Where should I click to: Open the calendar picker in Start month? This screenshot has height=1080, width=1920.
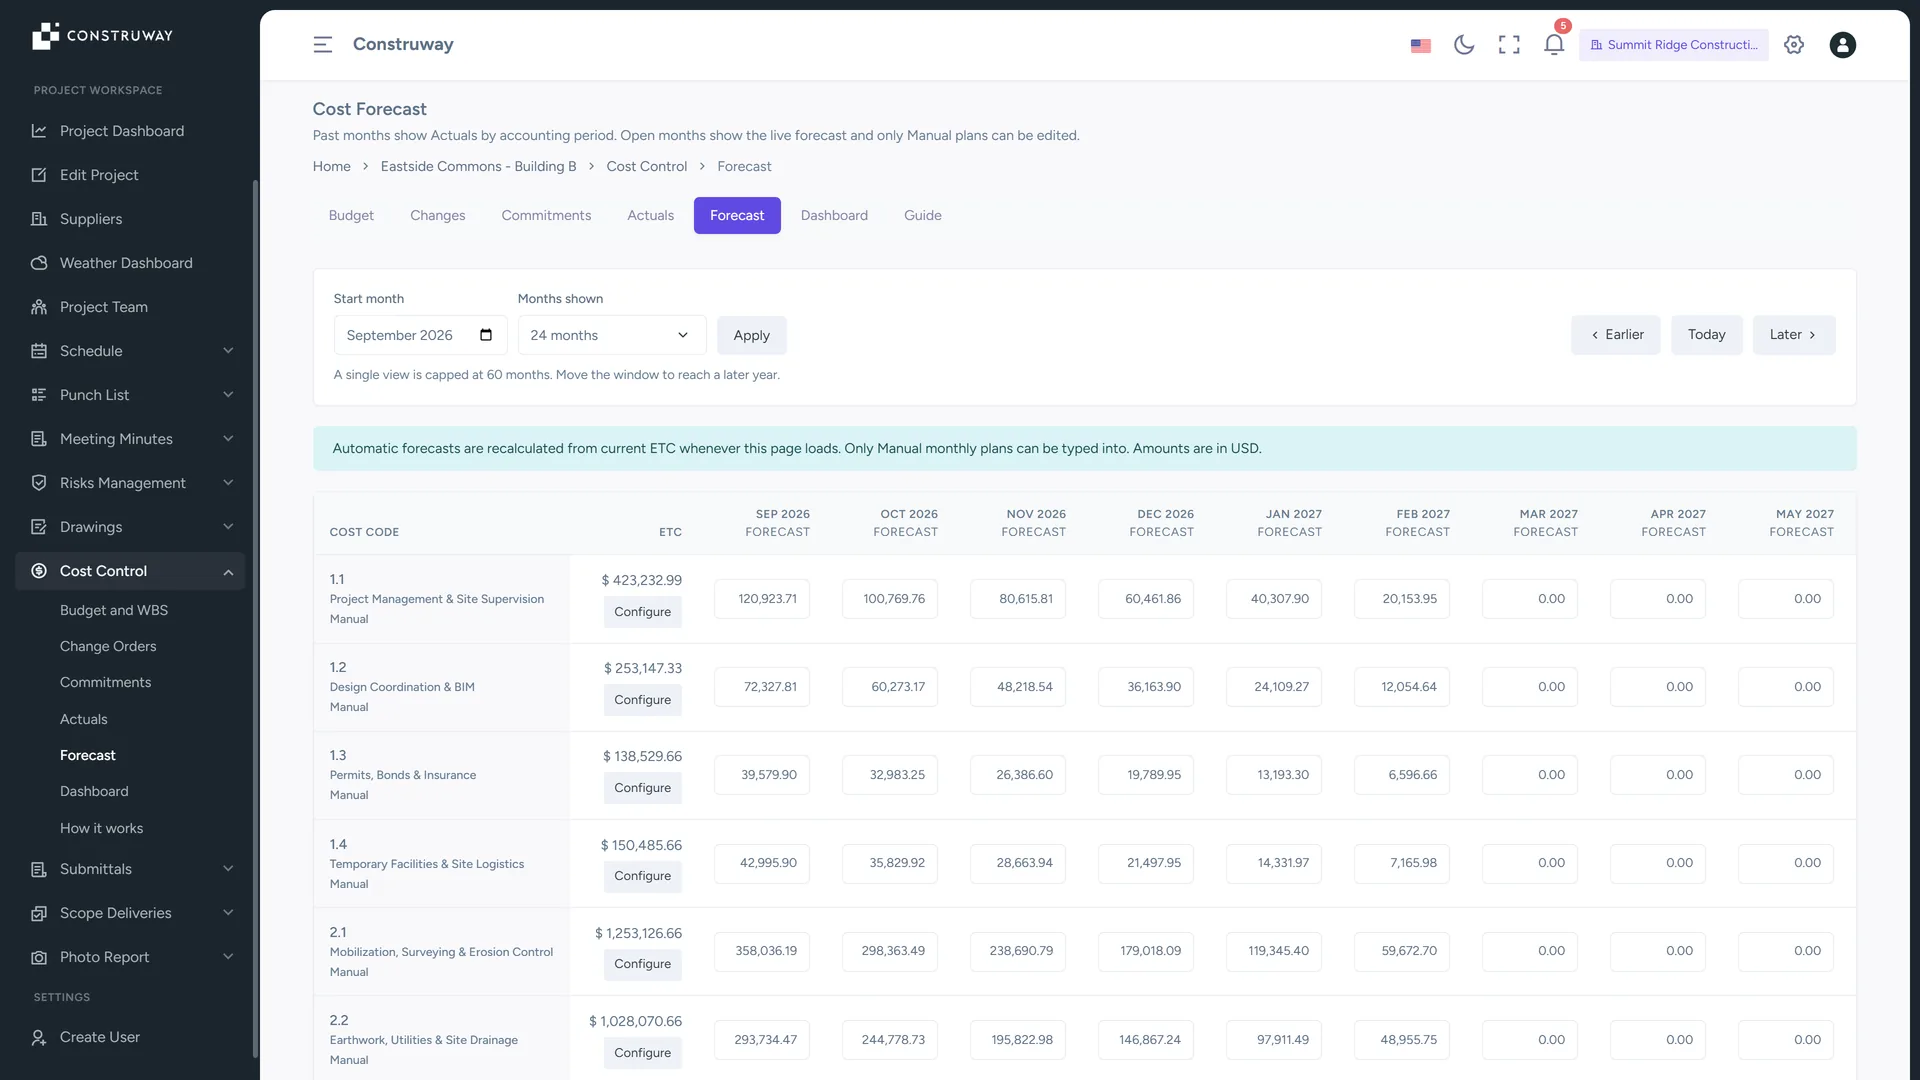pyautogui.click(x=486, y=335)
